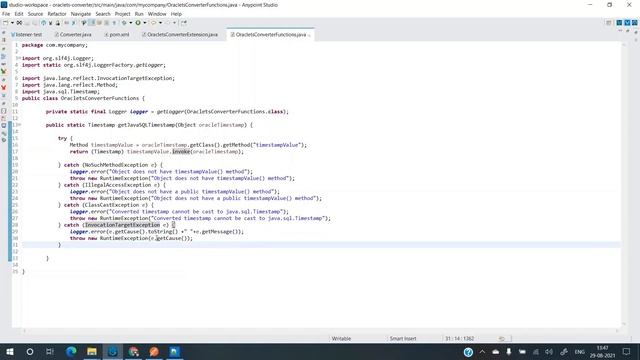Open the Edit menu
This screenshot has width=640, height=360.
point(19,14)
